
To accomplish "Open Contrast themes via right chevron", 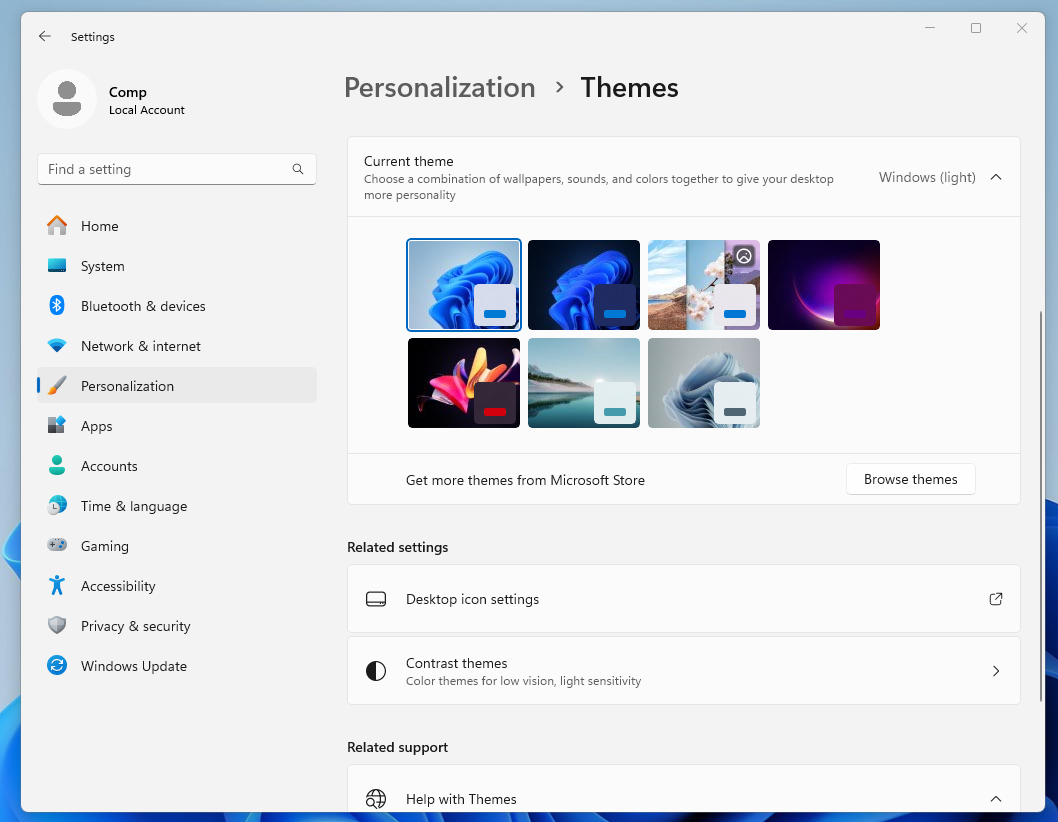I will (x=996, y=671).
